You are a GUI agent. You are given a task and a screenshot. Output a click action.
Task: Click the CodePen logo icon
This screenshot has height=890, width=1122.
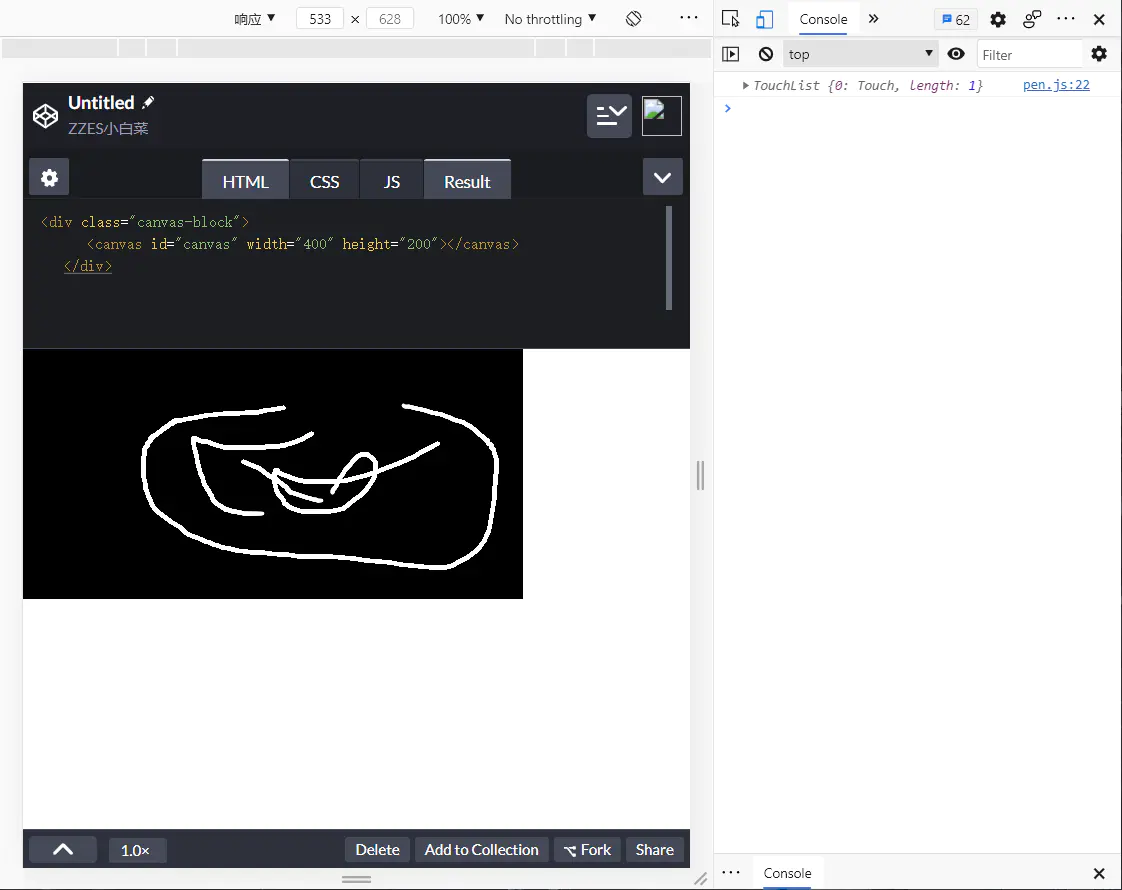coord(45,116)
